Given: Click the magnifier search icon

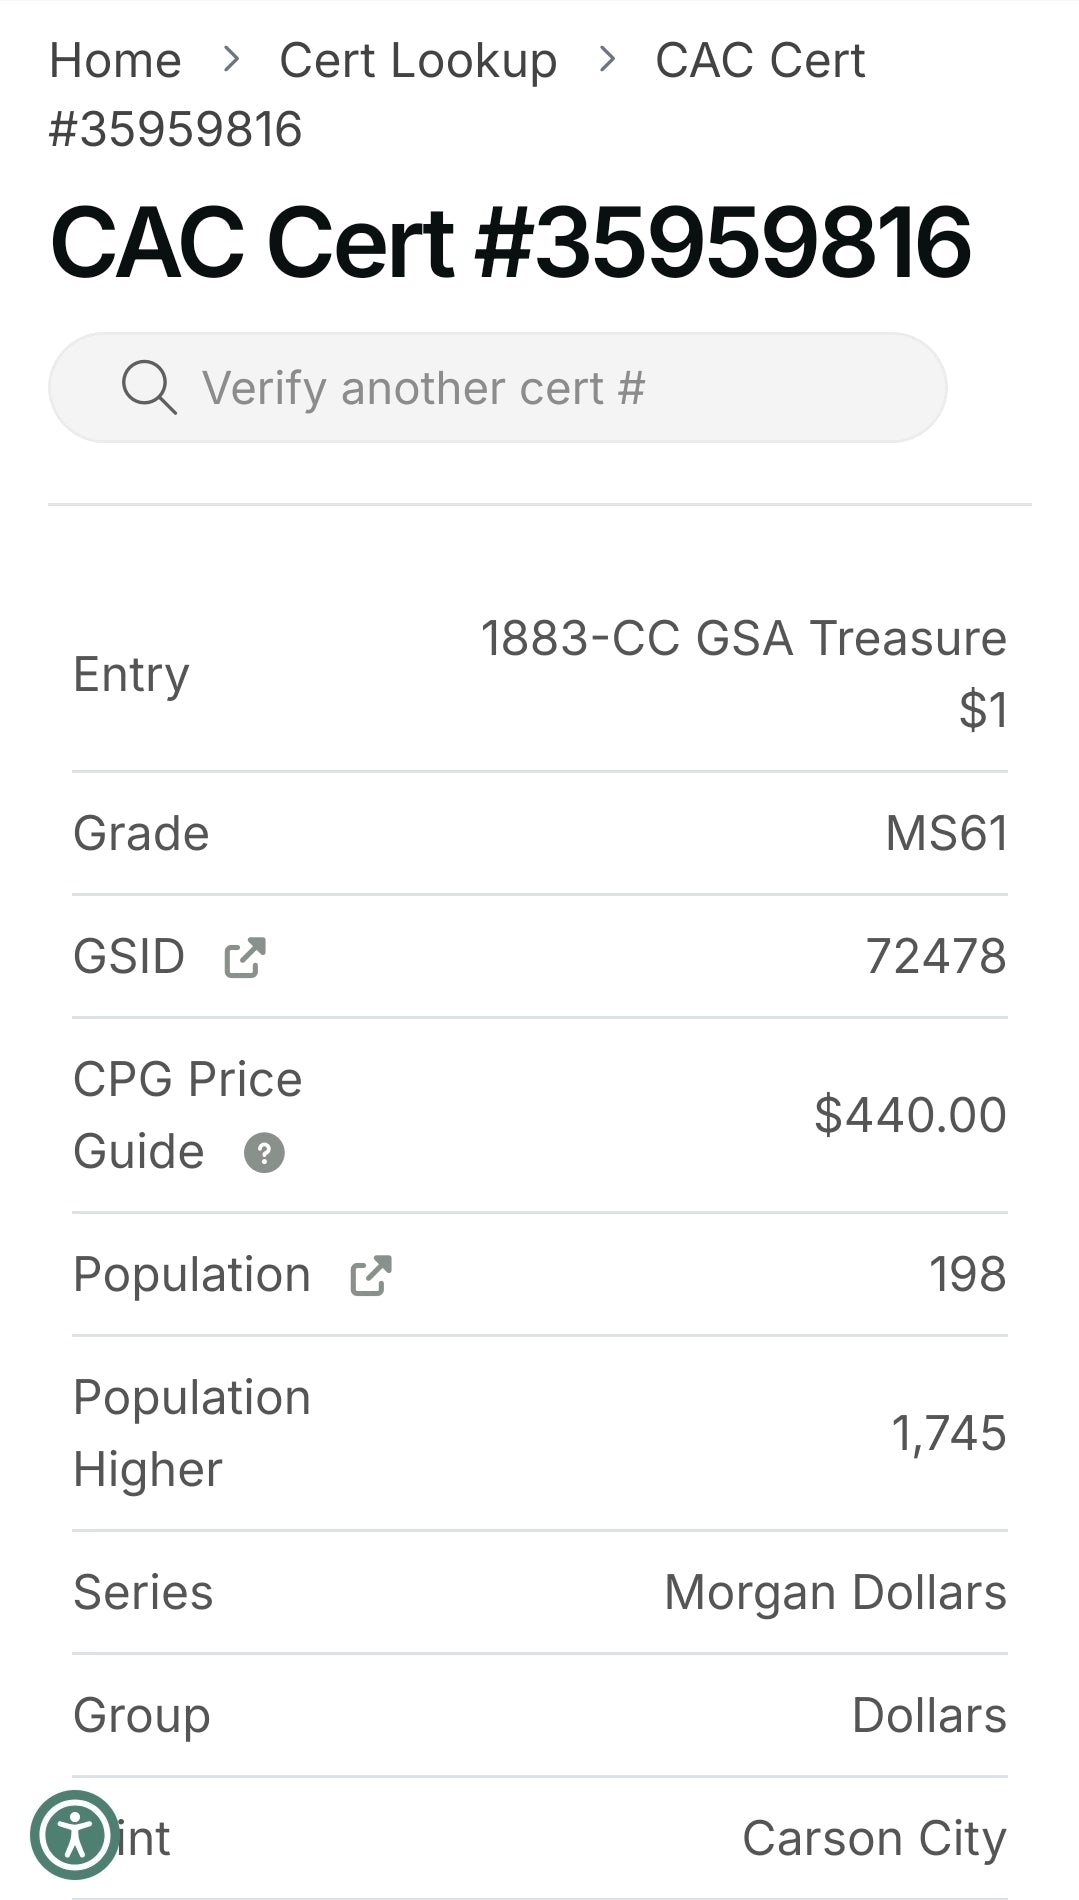Looking at the screenshot, I should click(x=149, y=387).
